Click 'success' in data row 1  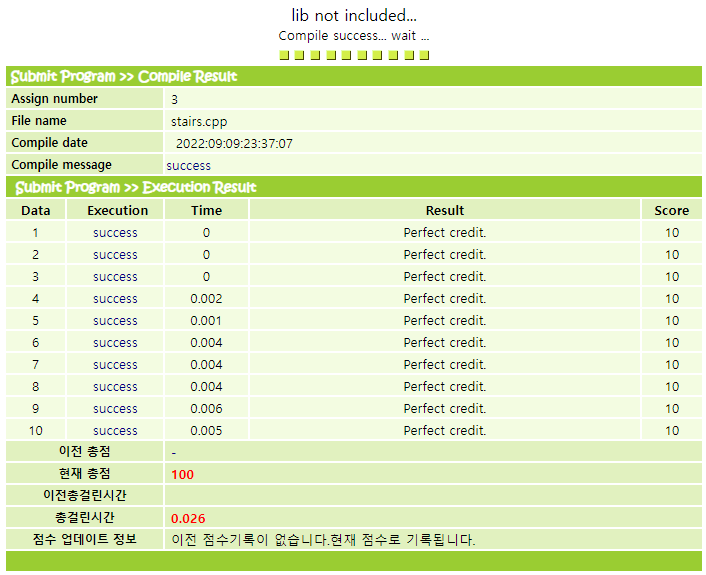pos(115,233)
